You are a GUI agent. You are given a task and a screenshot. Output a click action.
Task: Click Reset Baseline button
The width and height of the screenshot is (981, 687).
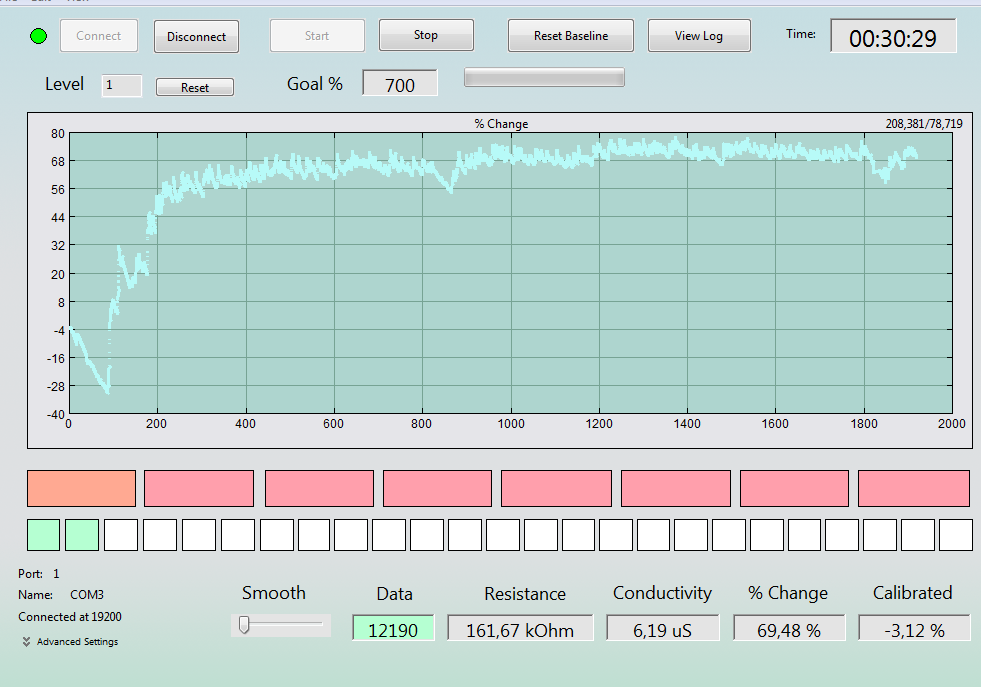tap(571, 36)
